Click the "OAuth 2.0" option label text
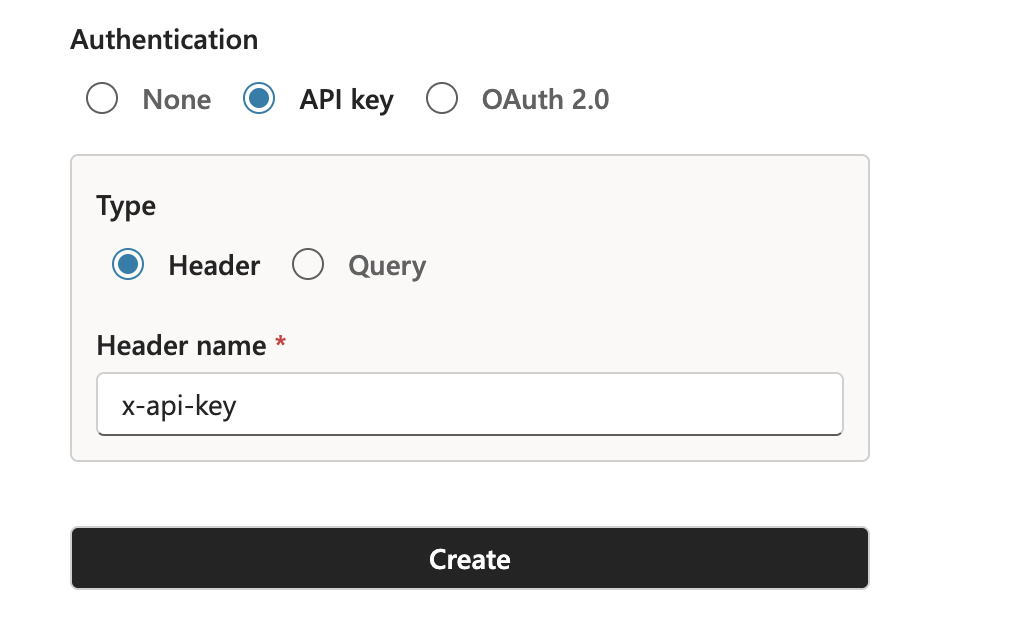Screen dimensions: 1032x642 545,100
